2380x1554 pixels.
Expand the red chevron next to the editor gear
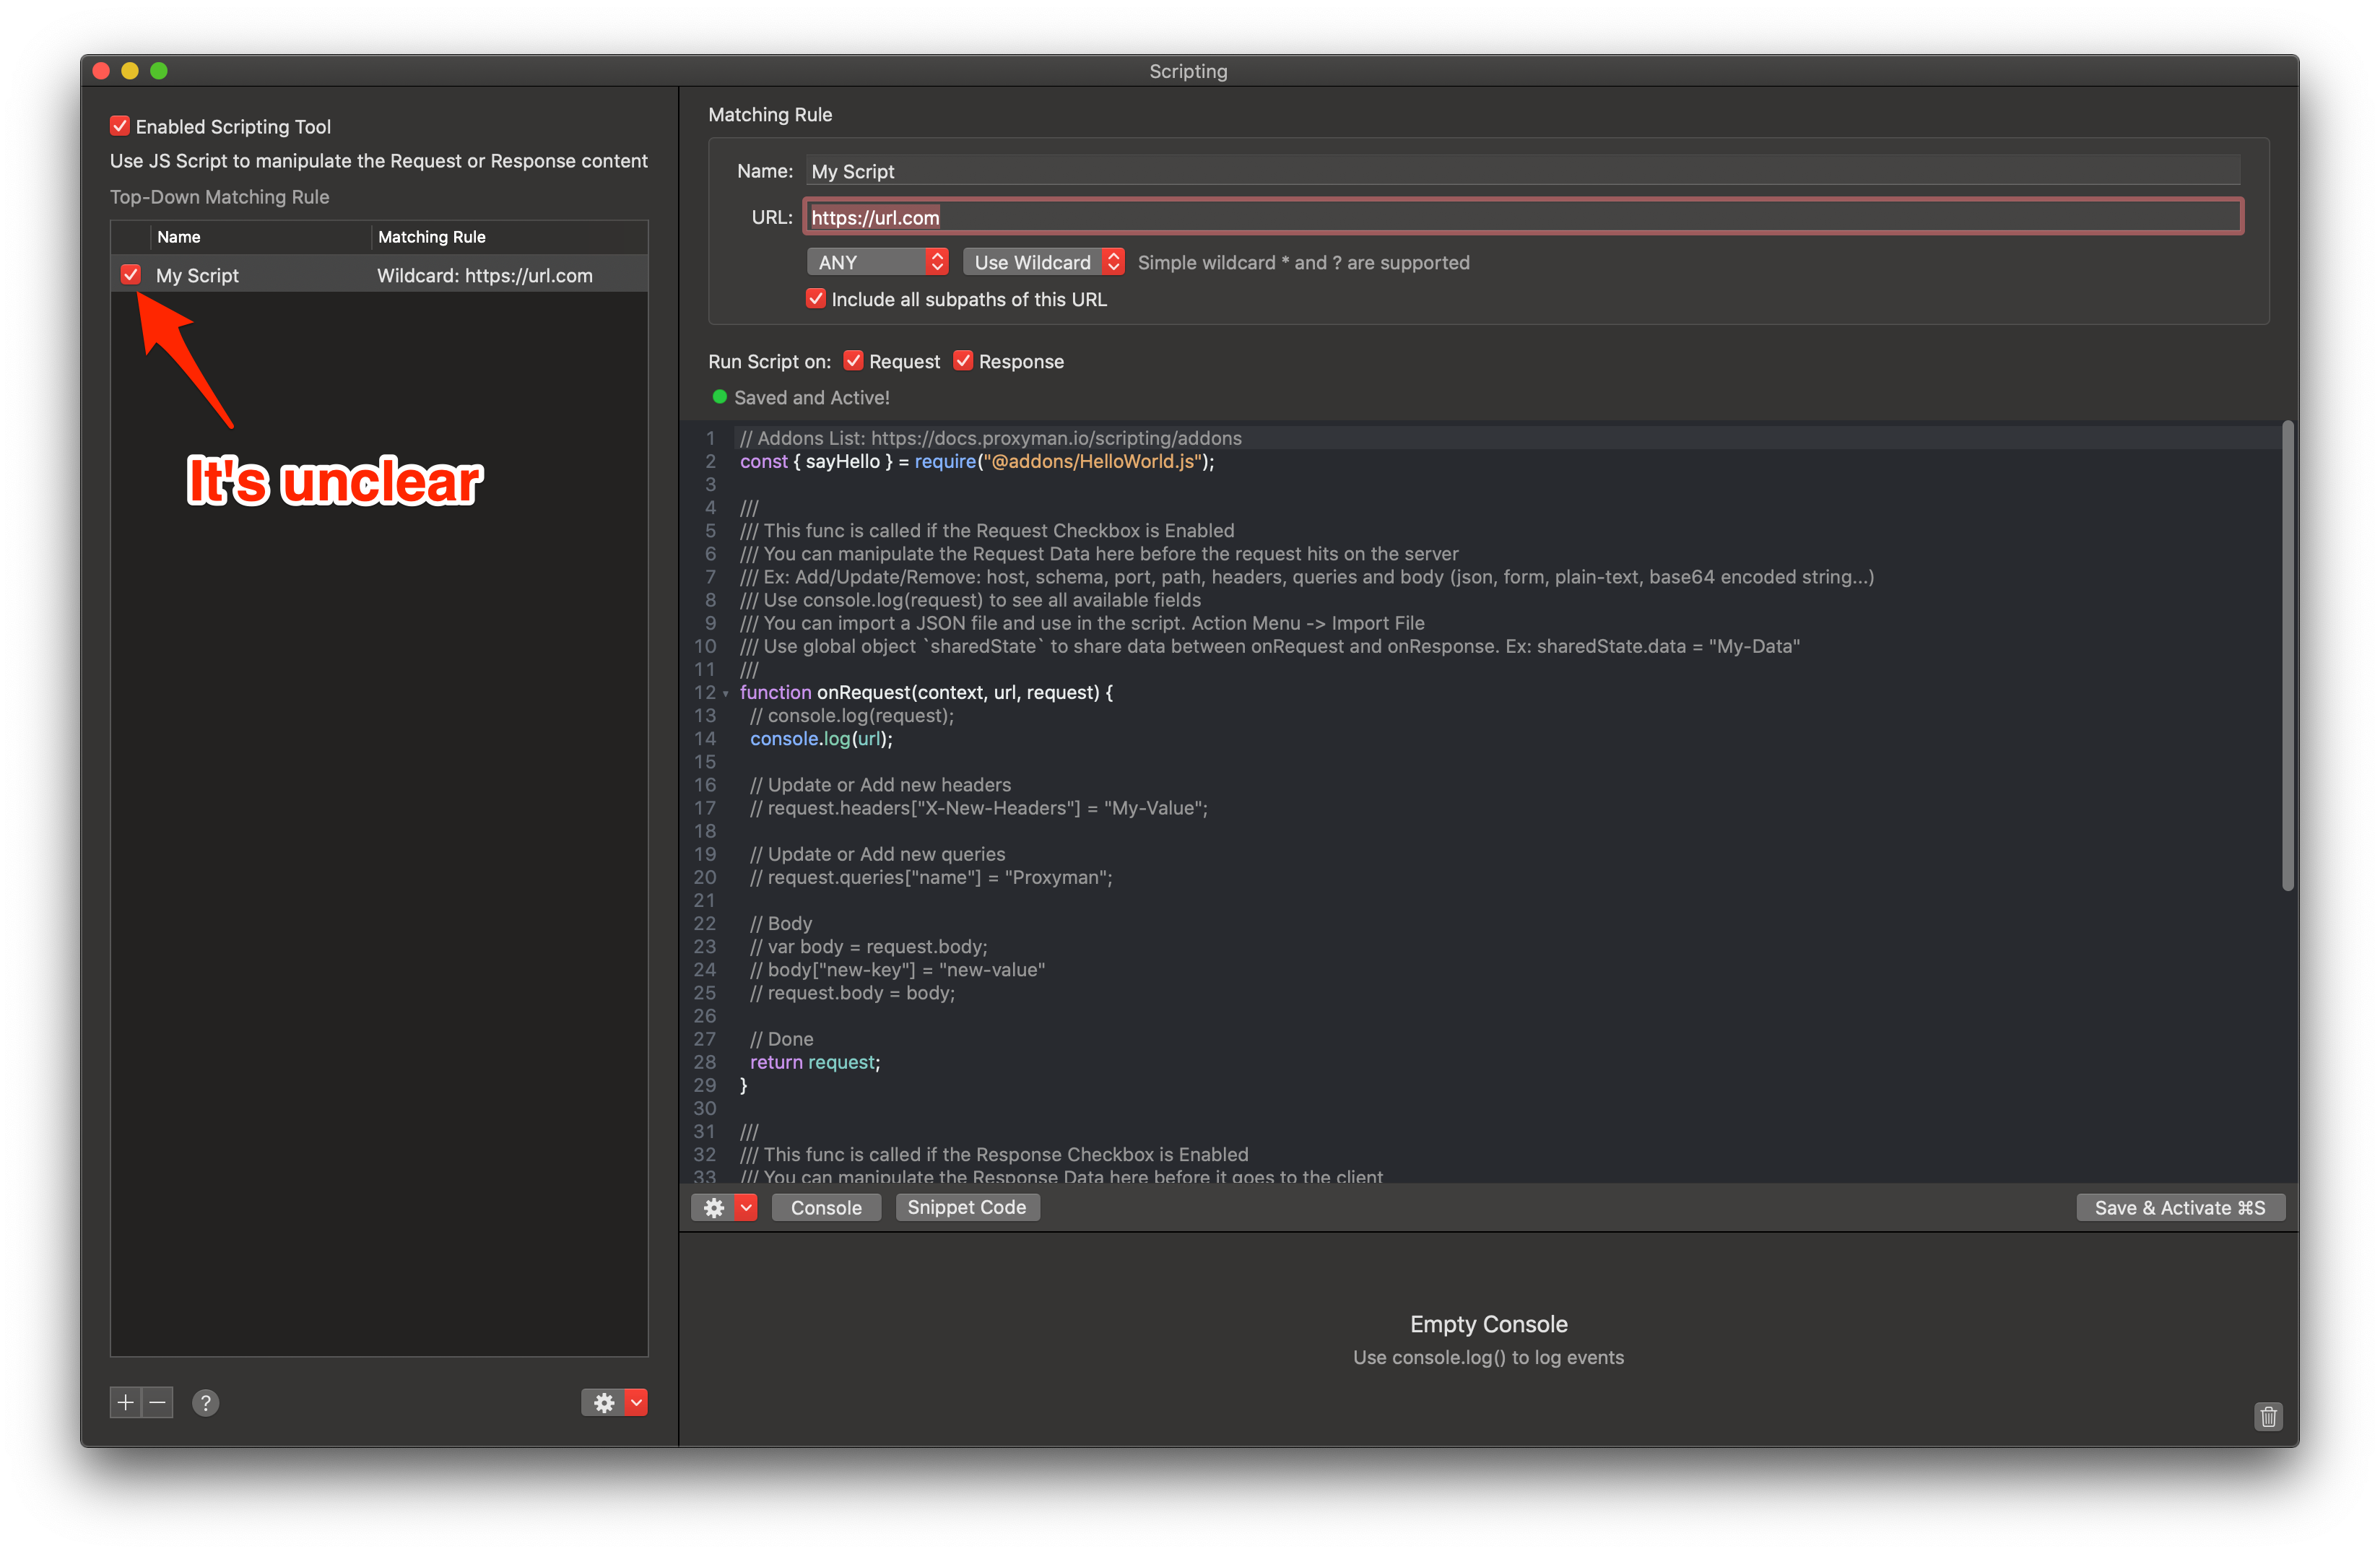[744, 1207]
